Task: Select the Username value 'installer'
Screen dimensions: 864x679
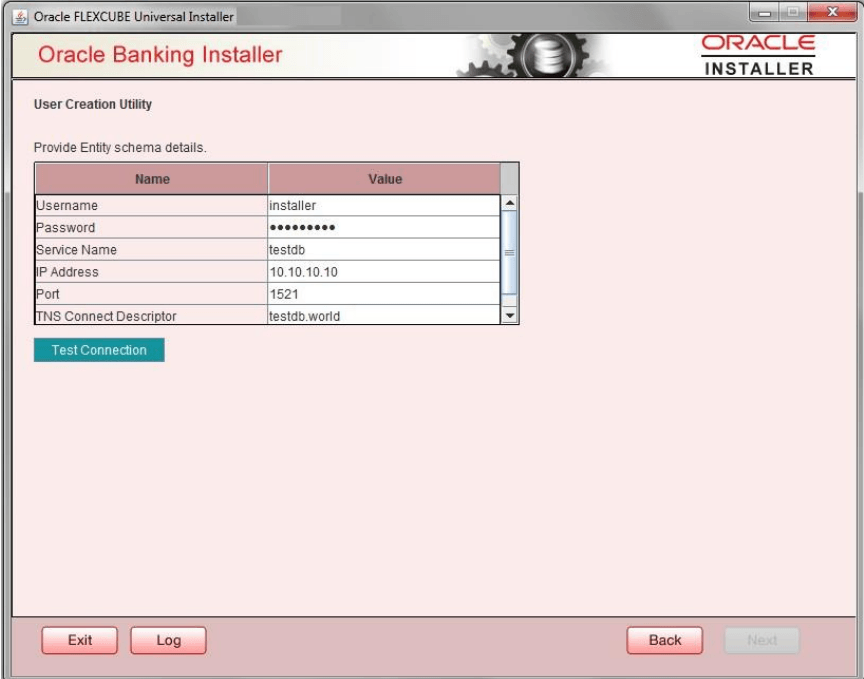Action: click(x=384, y=206)
